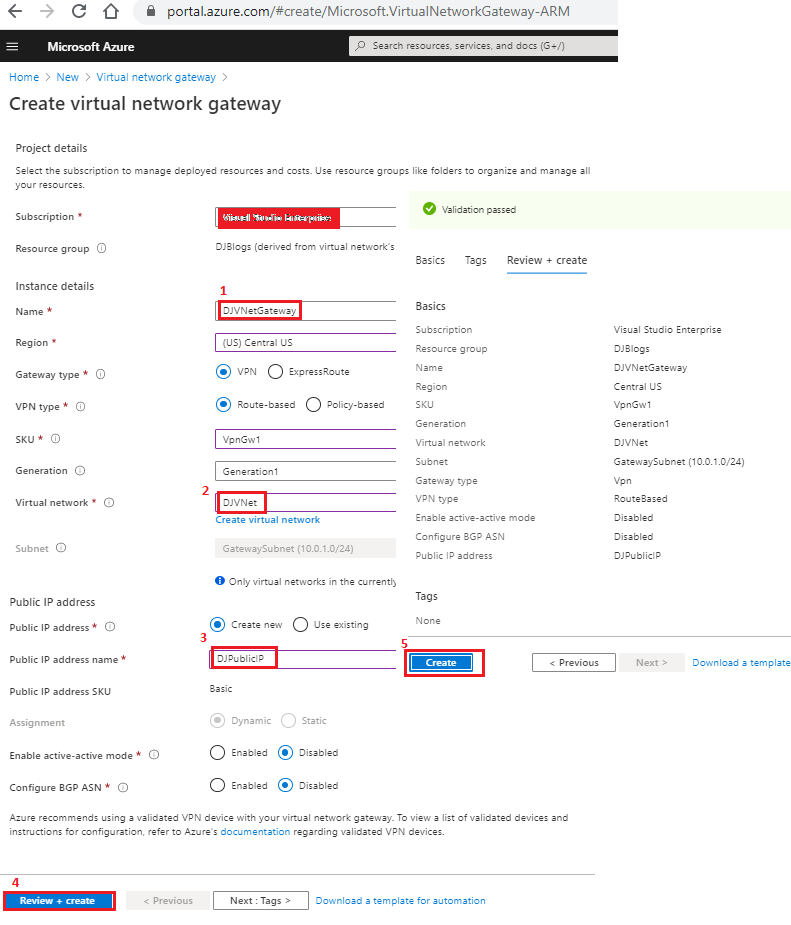Focus the Search resources, services, and docs box
The height and width of the screenshot is (925, 791).
[x=484, y=45]
